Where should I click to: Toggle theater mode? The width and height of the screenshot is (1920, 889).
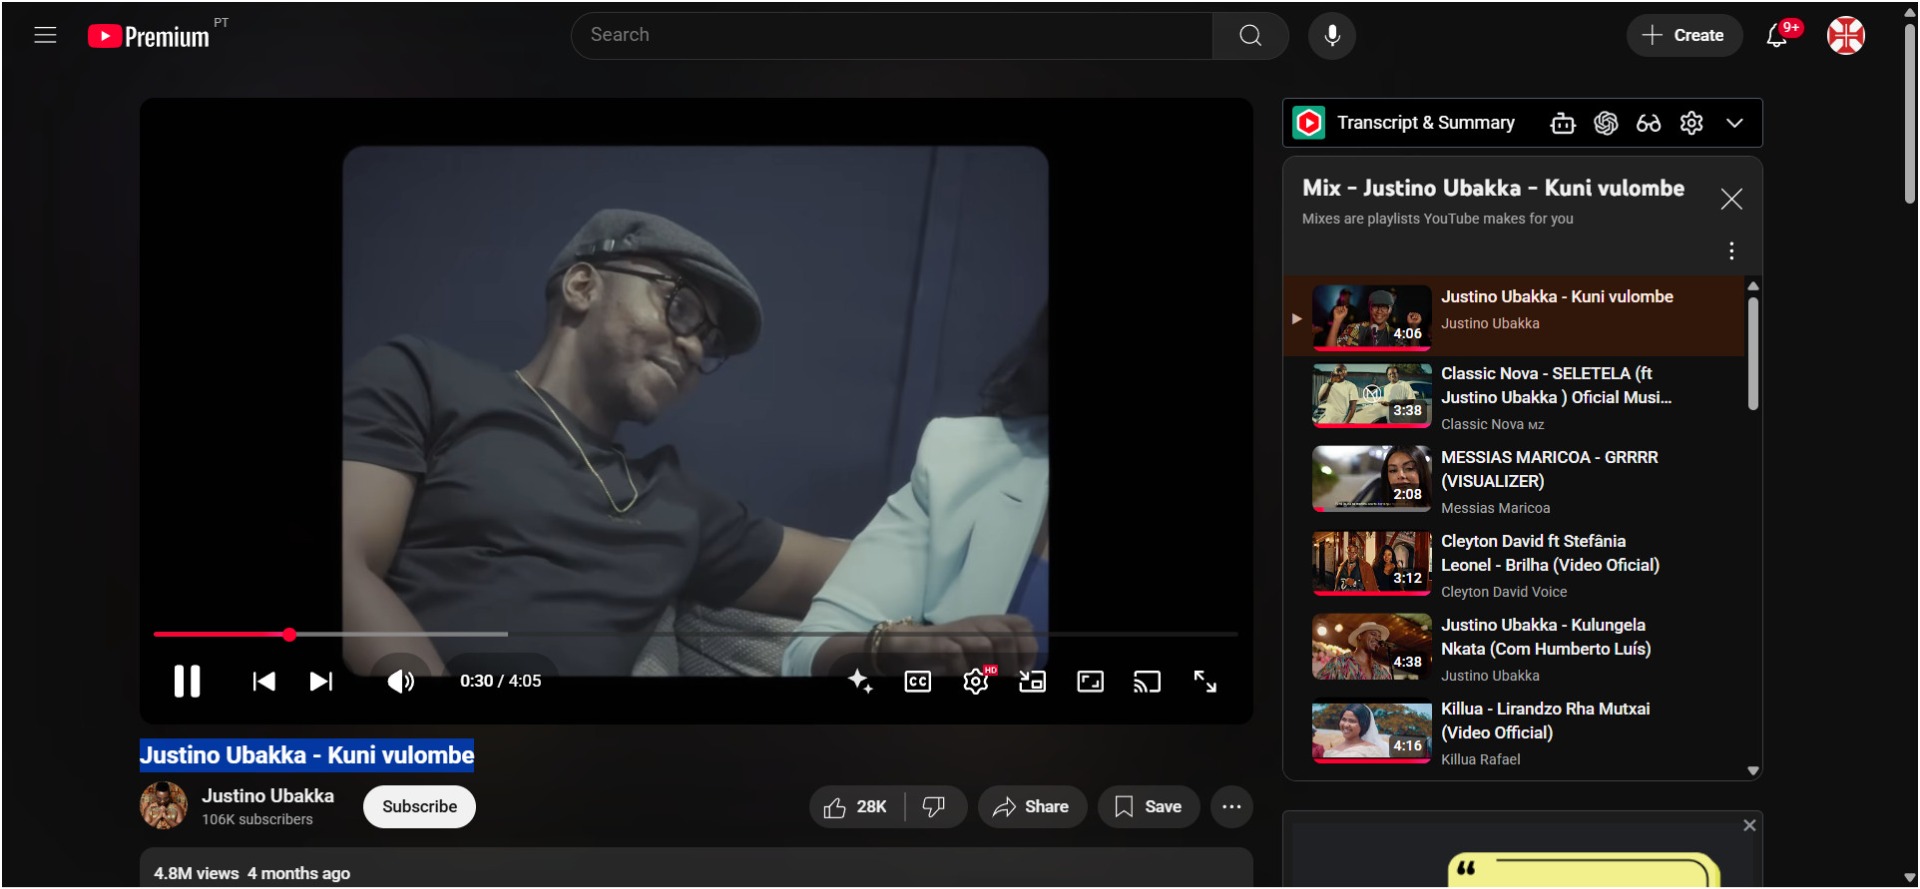(x=1090, y=682)
